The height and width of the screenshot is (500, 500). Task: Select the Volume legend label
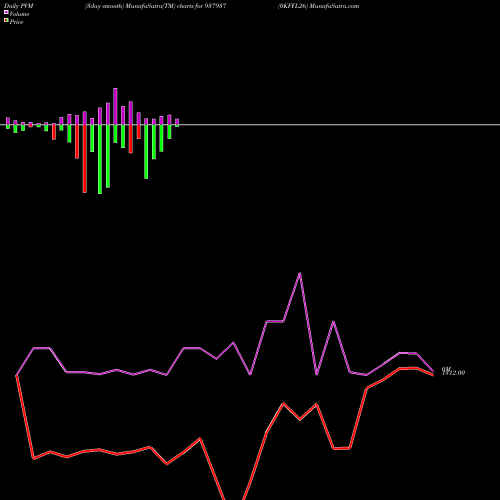[19, 14]
